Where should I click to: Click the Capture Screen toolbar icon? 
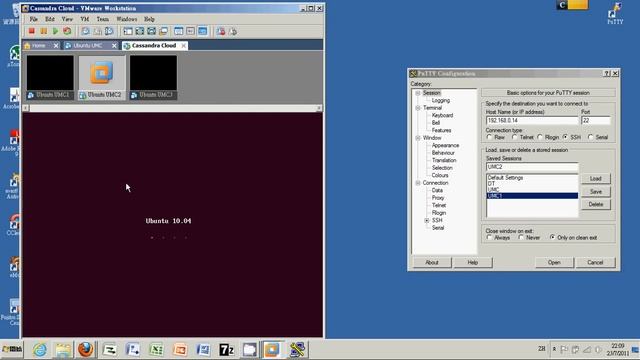click(221, 31)
